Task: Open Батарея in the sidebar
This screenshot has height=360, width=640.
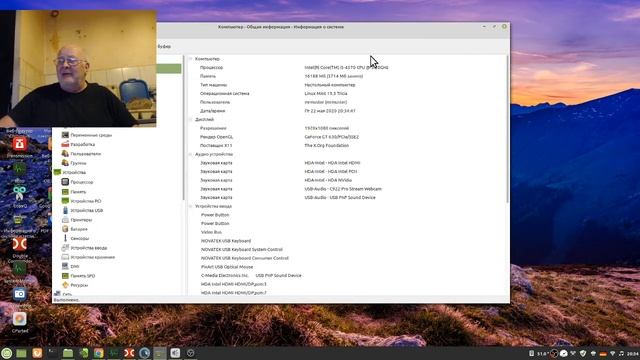Action: (x=79, y=229)
